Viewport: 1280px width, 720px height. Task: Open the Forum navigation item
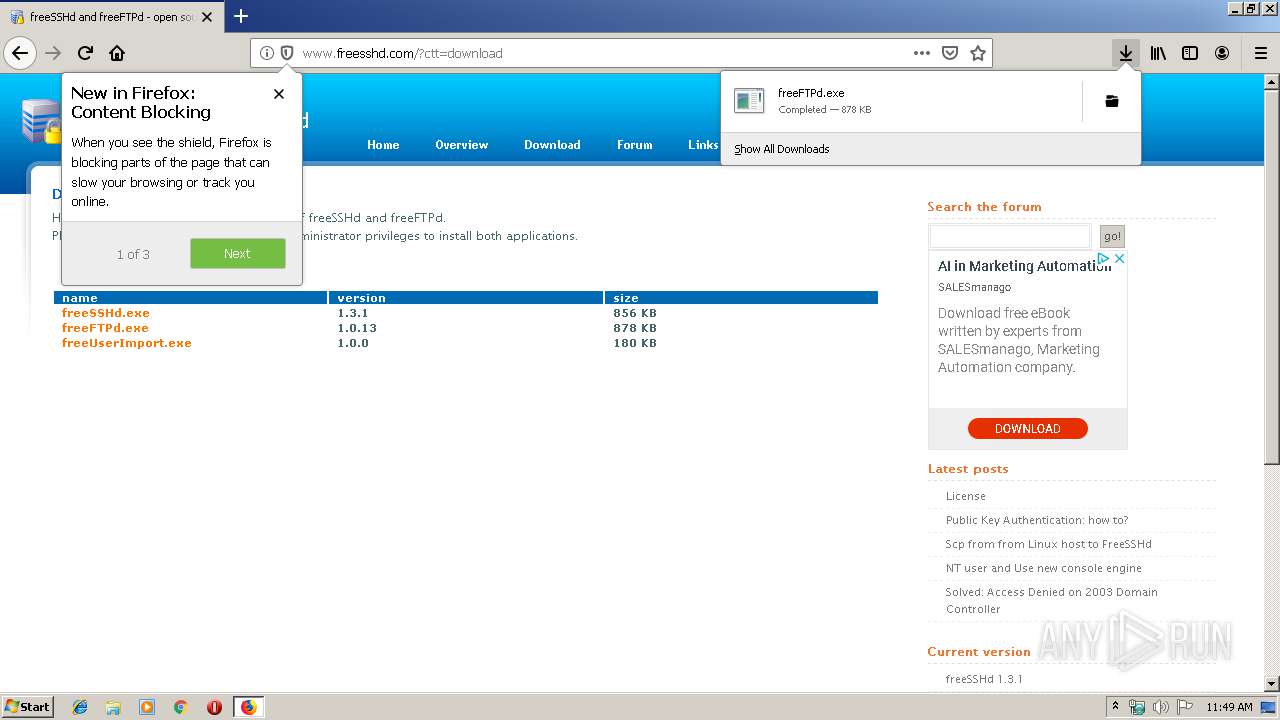coord(634,145)
